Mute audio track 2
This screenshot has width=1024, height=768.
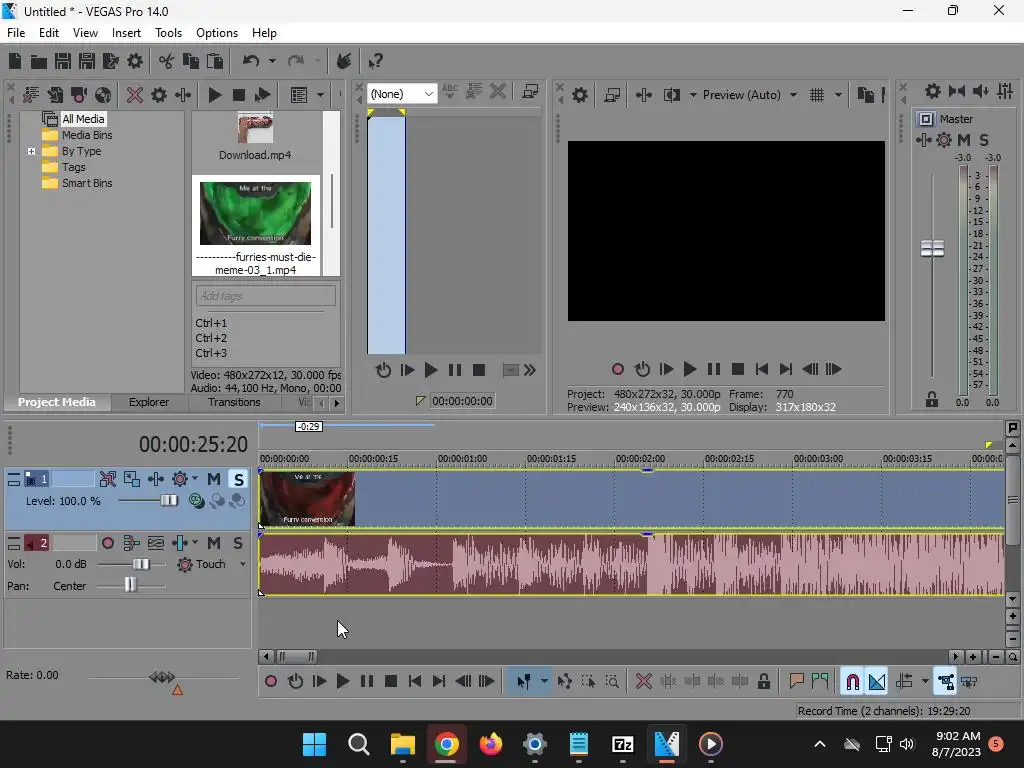(x=214, y=543)
